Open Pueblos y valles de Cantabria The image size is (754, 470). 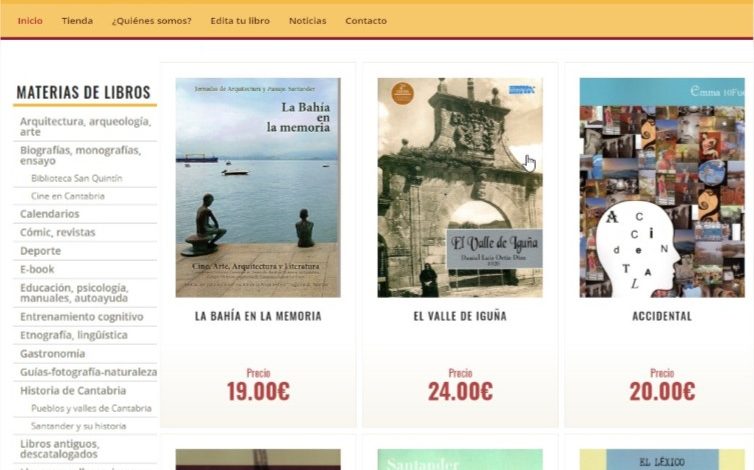point(91,408)
